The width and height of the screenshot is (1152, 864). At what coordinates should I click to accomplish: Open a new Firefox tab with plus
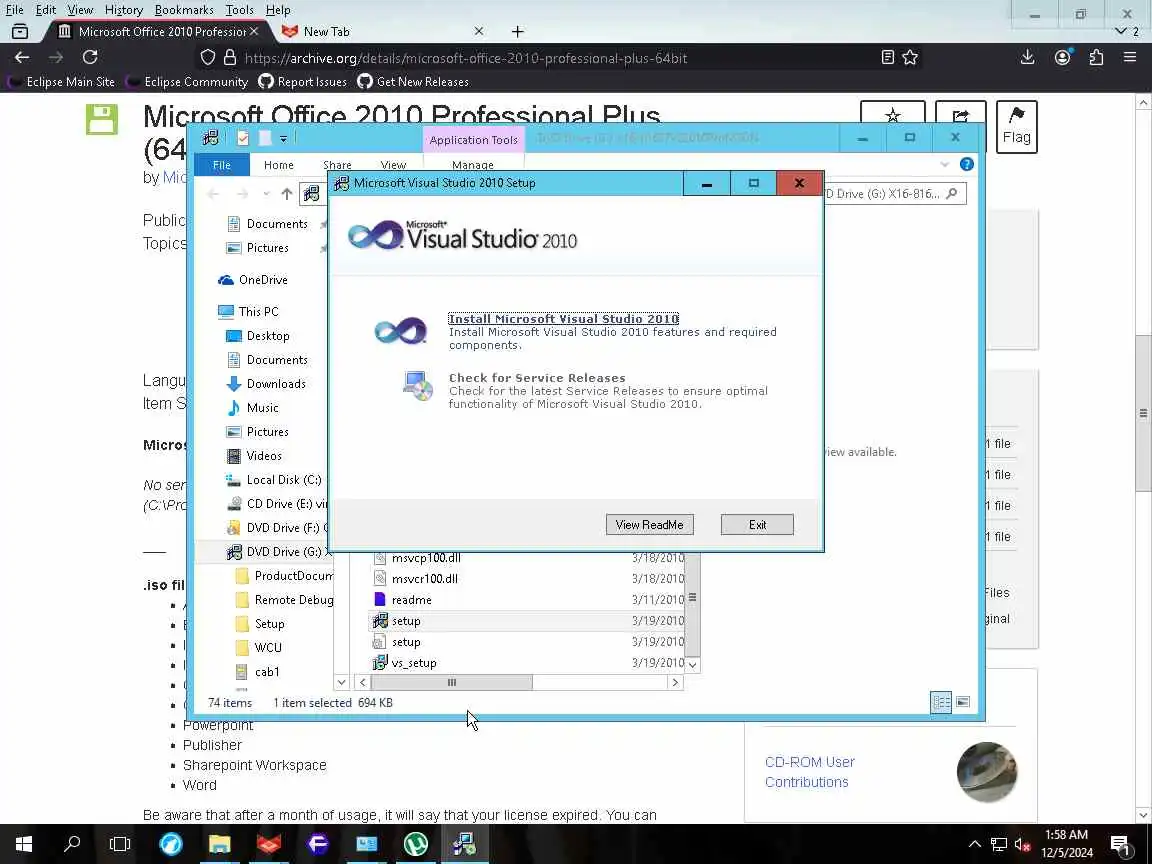point(518,32)
